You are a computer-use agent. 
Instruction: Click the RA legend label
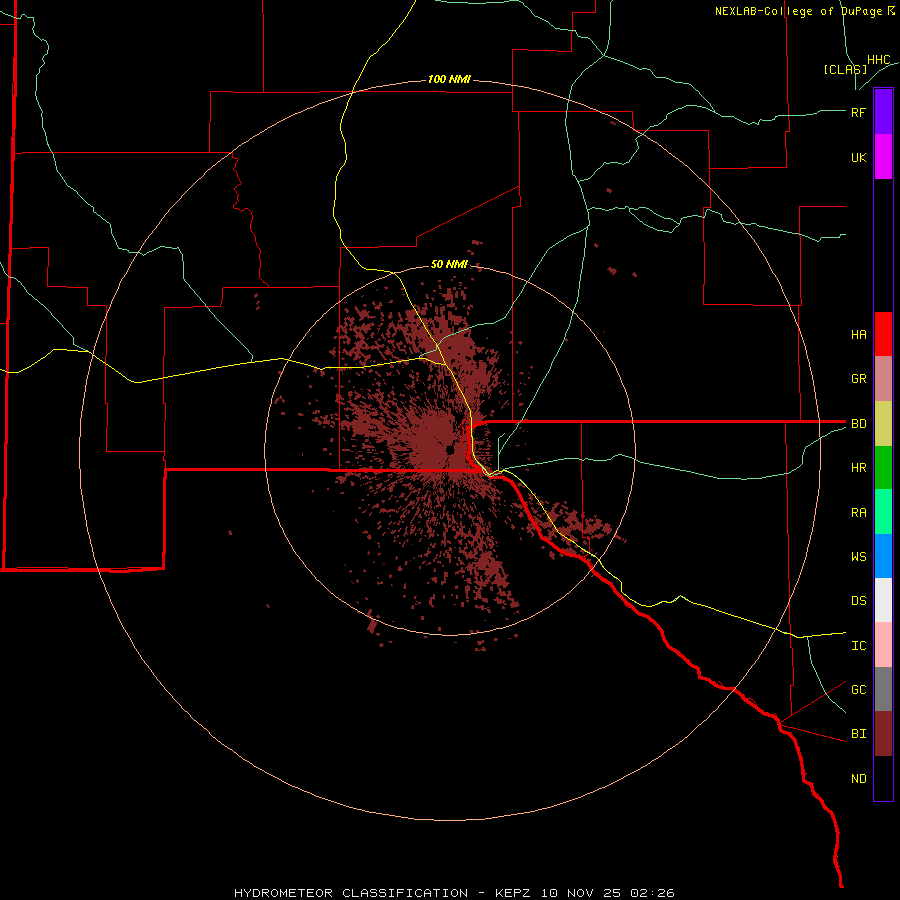pos(858,513)
